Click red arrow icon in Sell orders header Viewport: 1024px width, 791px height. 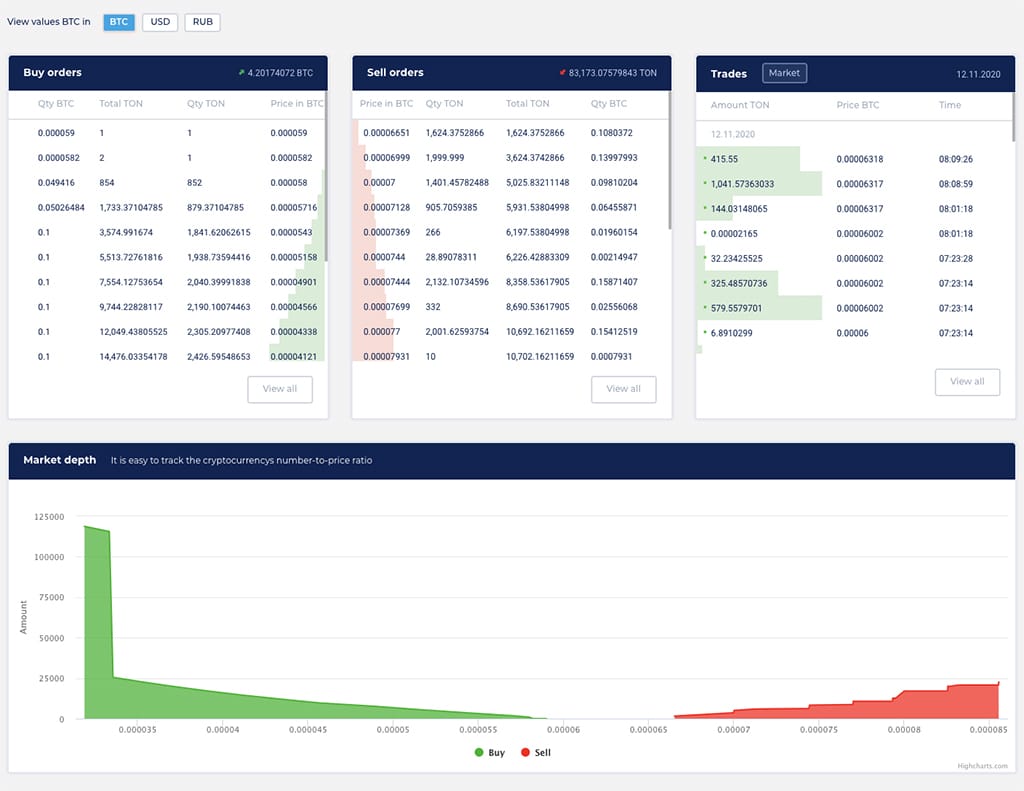(562, 73)
